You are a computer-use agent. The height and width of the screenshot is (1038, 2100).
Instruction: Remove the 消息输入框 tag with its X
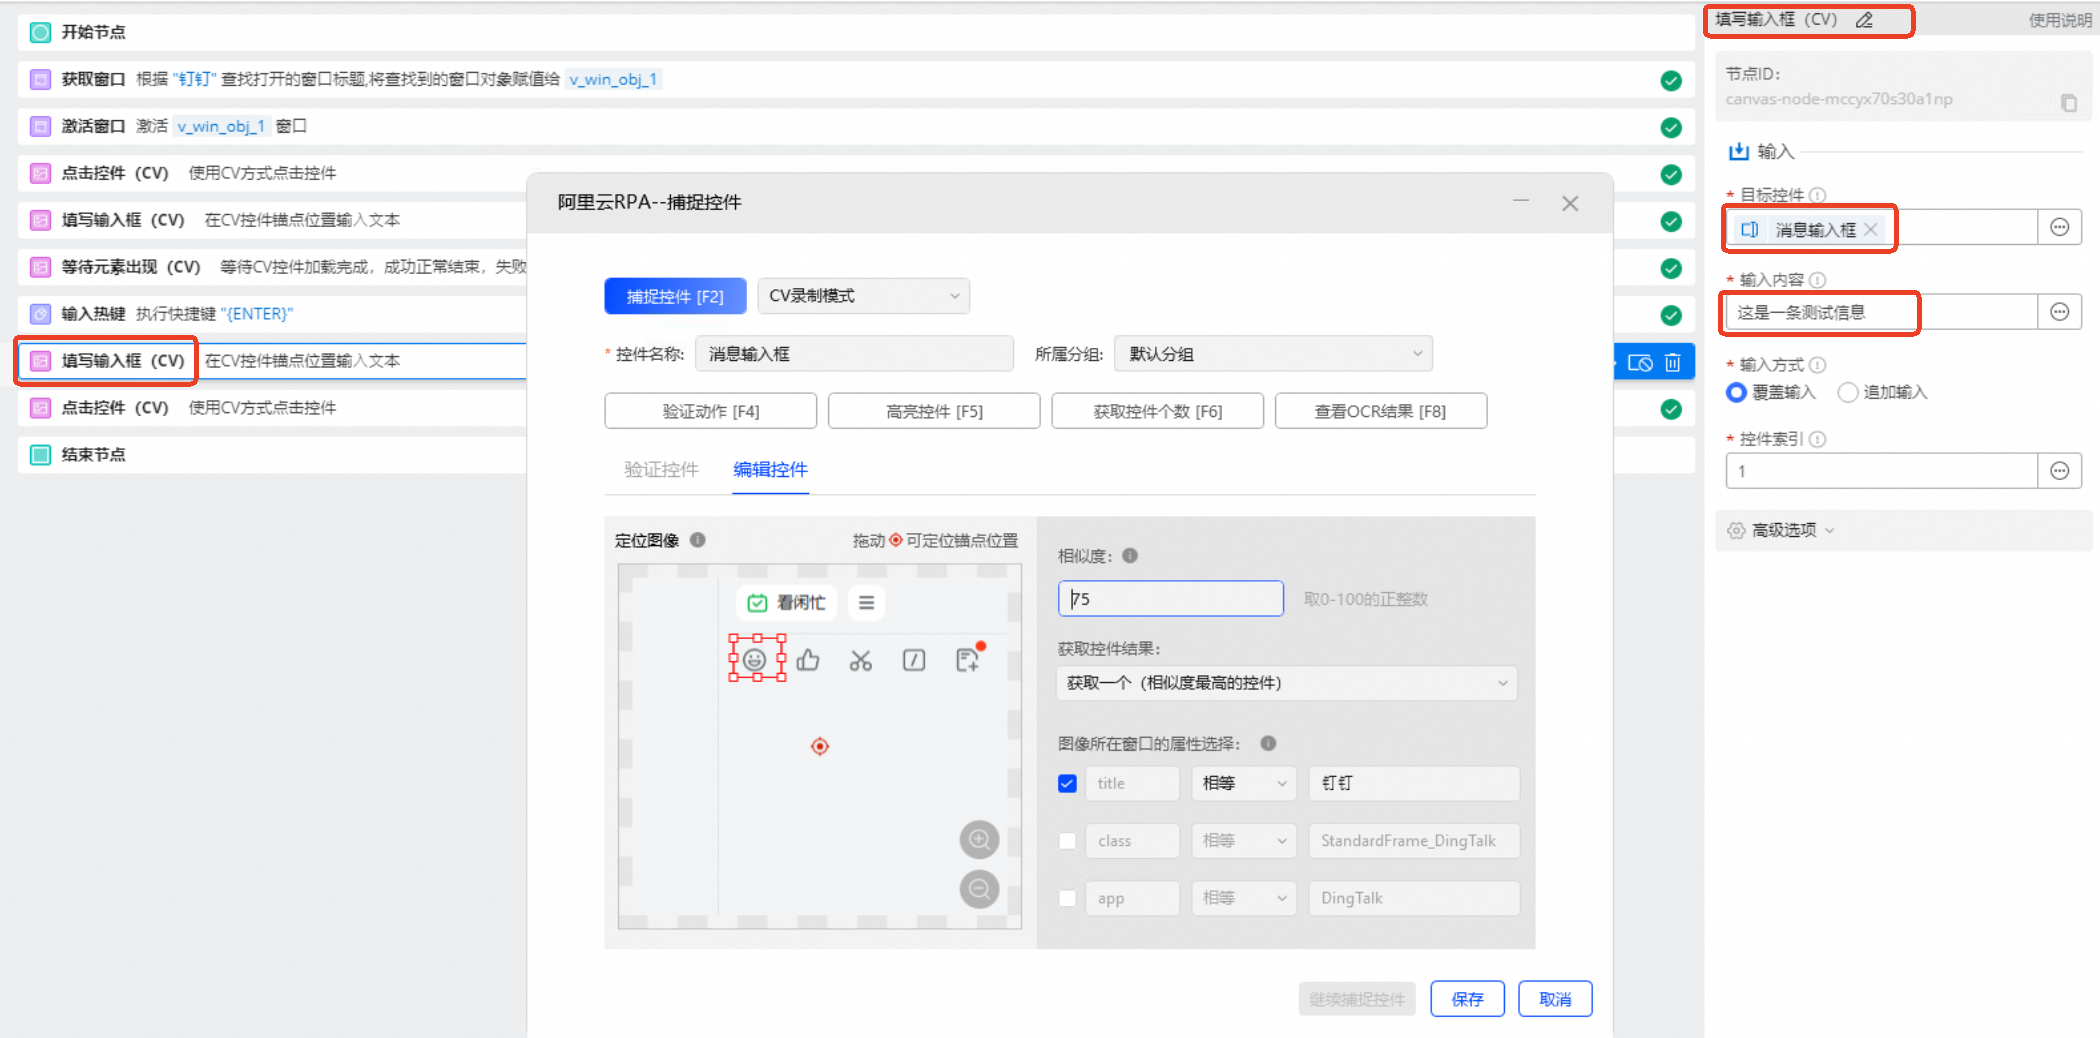pyautogui.click(x=1871, y=229)
